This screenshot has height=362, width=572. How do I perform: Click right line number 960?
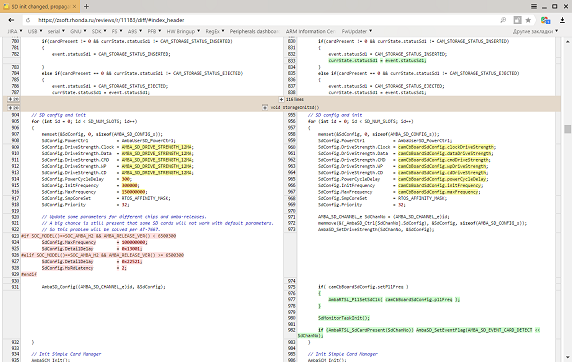(291, 147)
